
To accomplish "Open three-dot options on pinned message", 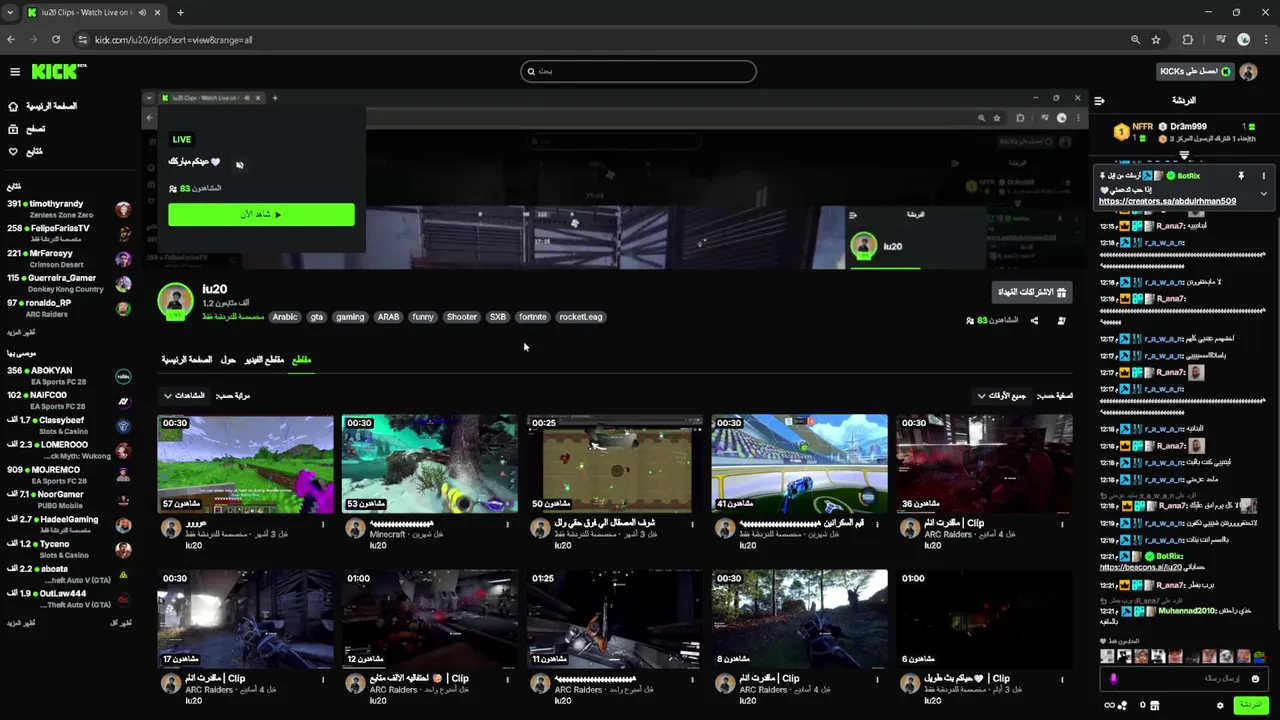I will tap(1263, 176).
